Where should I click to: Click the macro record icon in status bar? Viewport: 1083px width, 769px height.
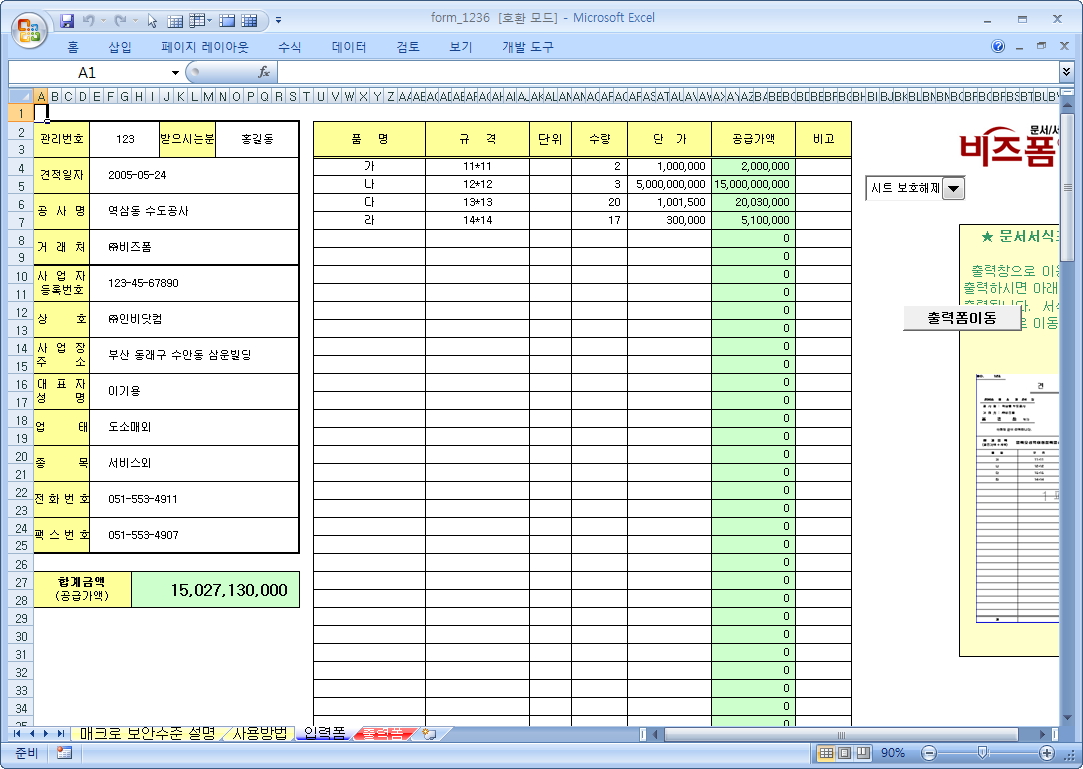pyautogui.click(x=64, y=753)
